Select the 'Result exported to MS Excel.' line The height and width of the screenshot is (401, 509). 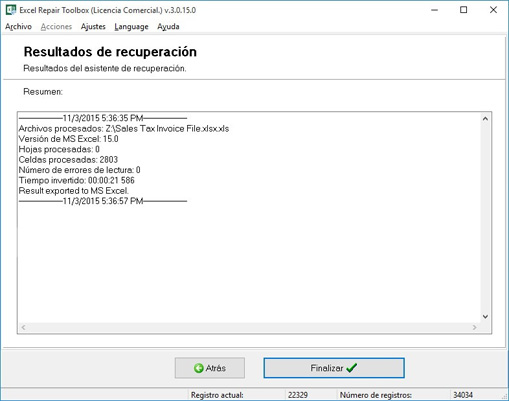(x=73, y=191)
